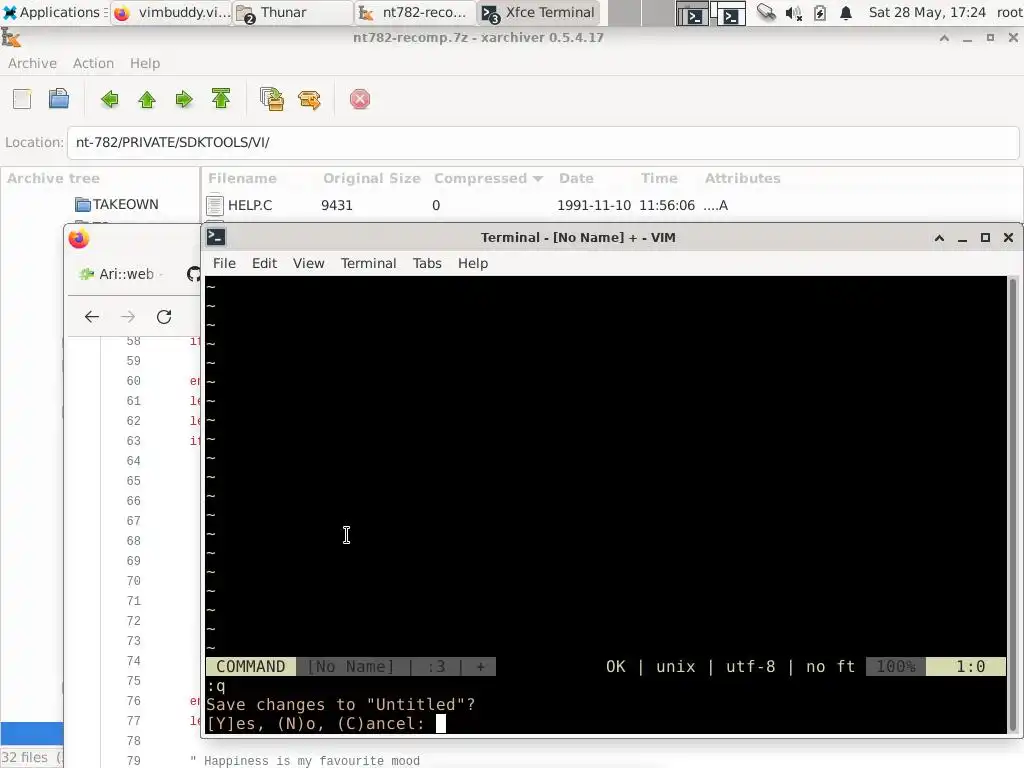Sort by the Time column header

point(659,178)
